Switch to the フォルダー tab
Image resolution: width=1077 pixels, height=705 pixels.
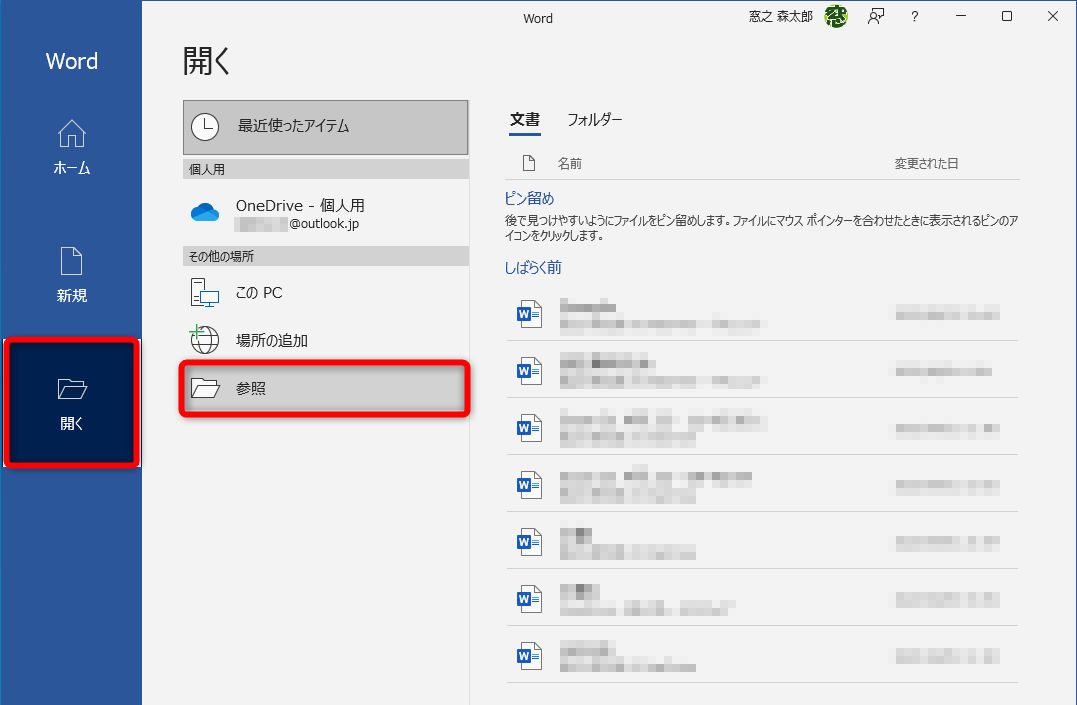594,119
